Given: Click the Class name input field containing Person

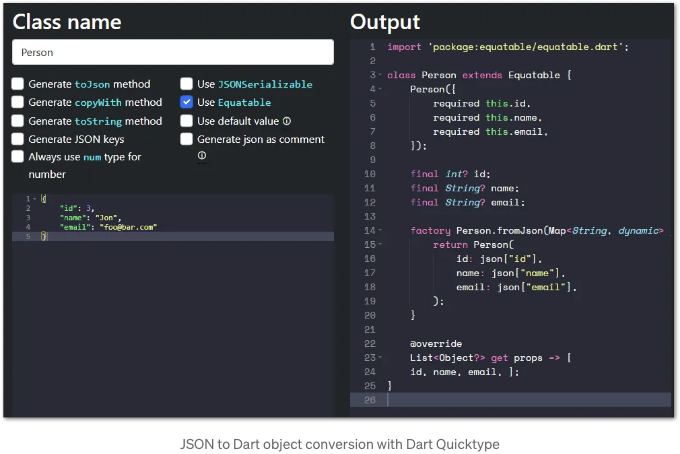Looking at the screenshot, I should coord(173,52).
